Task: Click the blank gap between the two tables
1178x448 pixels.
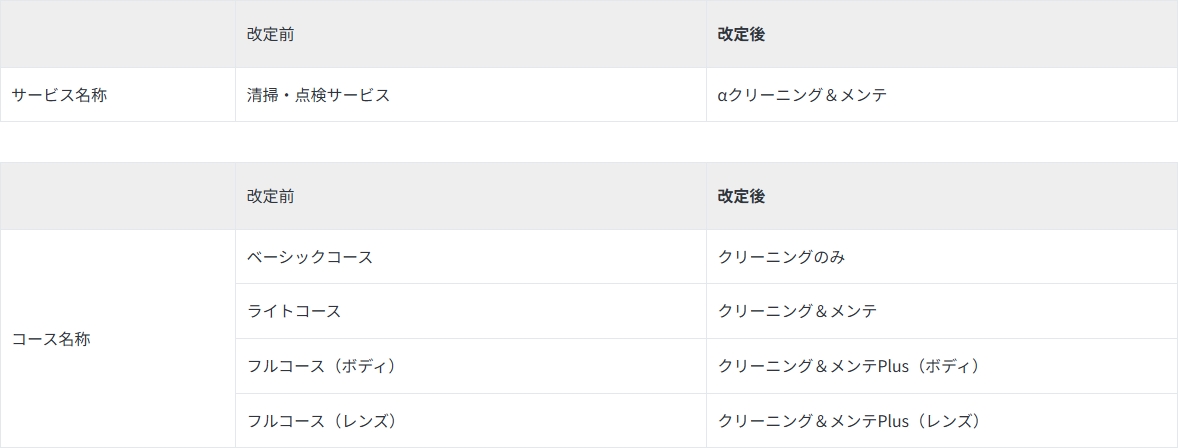Action: (589, 142)
